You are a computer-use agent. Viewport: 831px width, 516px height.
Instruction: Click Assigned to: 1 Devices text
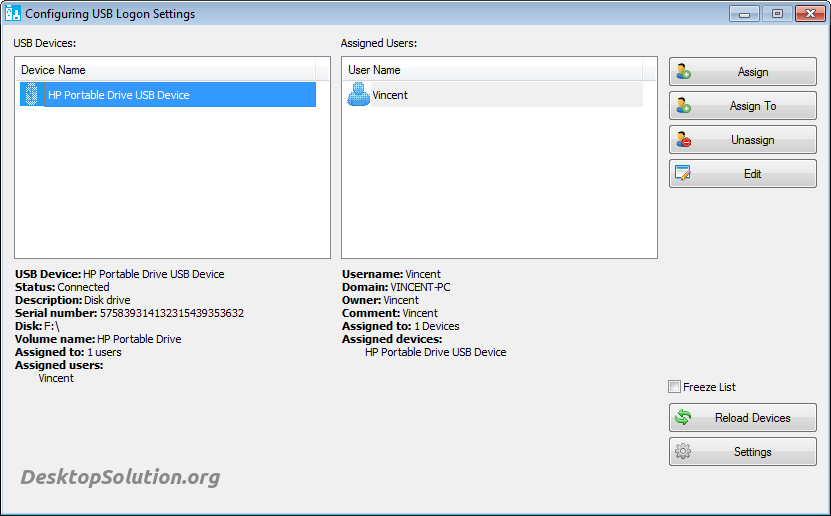(401, 326)
